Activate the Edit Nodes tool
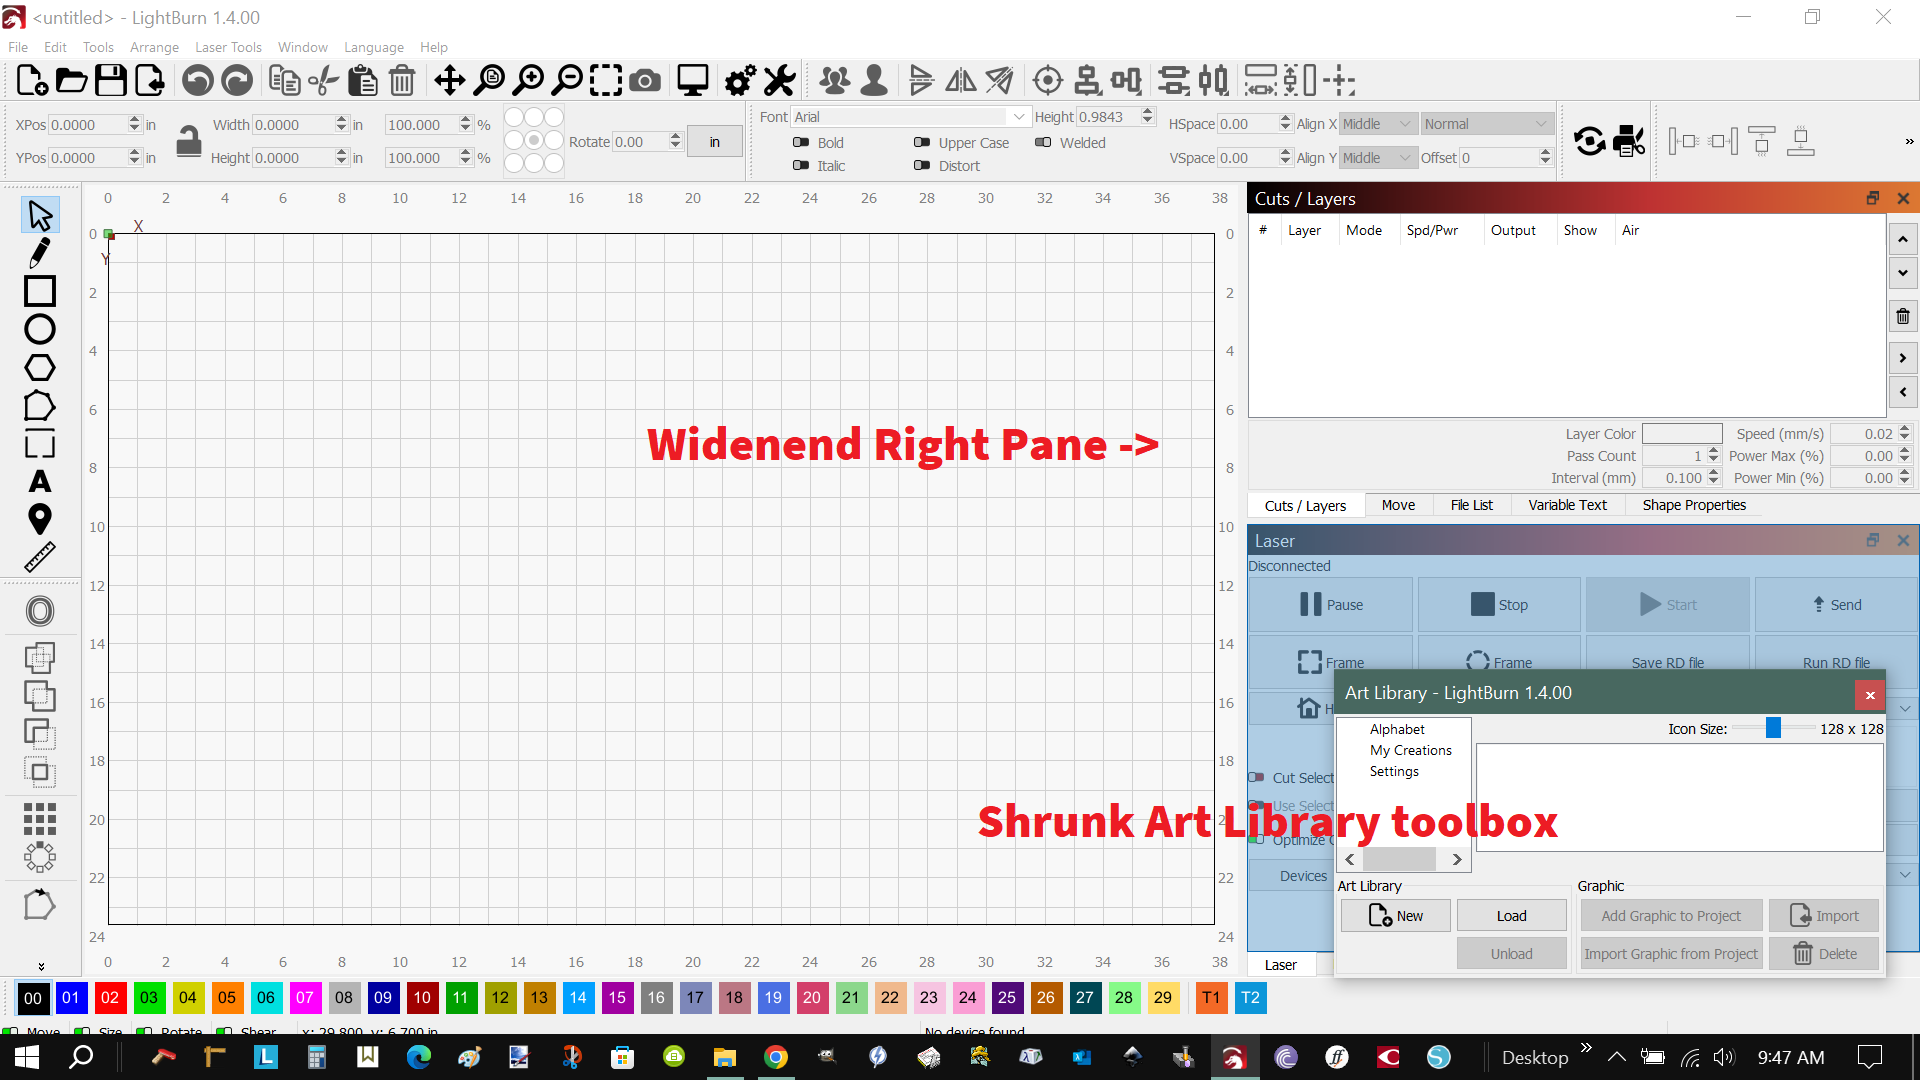Viewport: 1920px width, 1080px height. click(40, 406)
